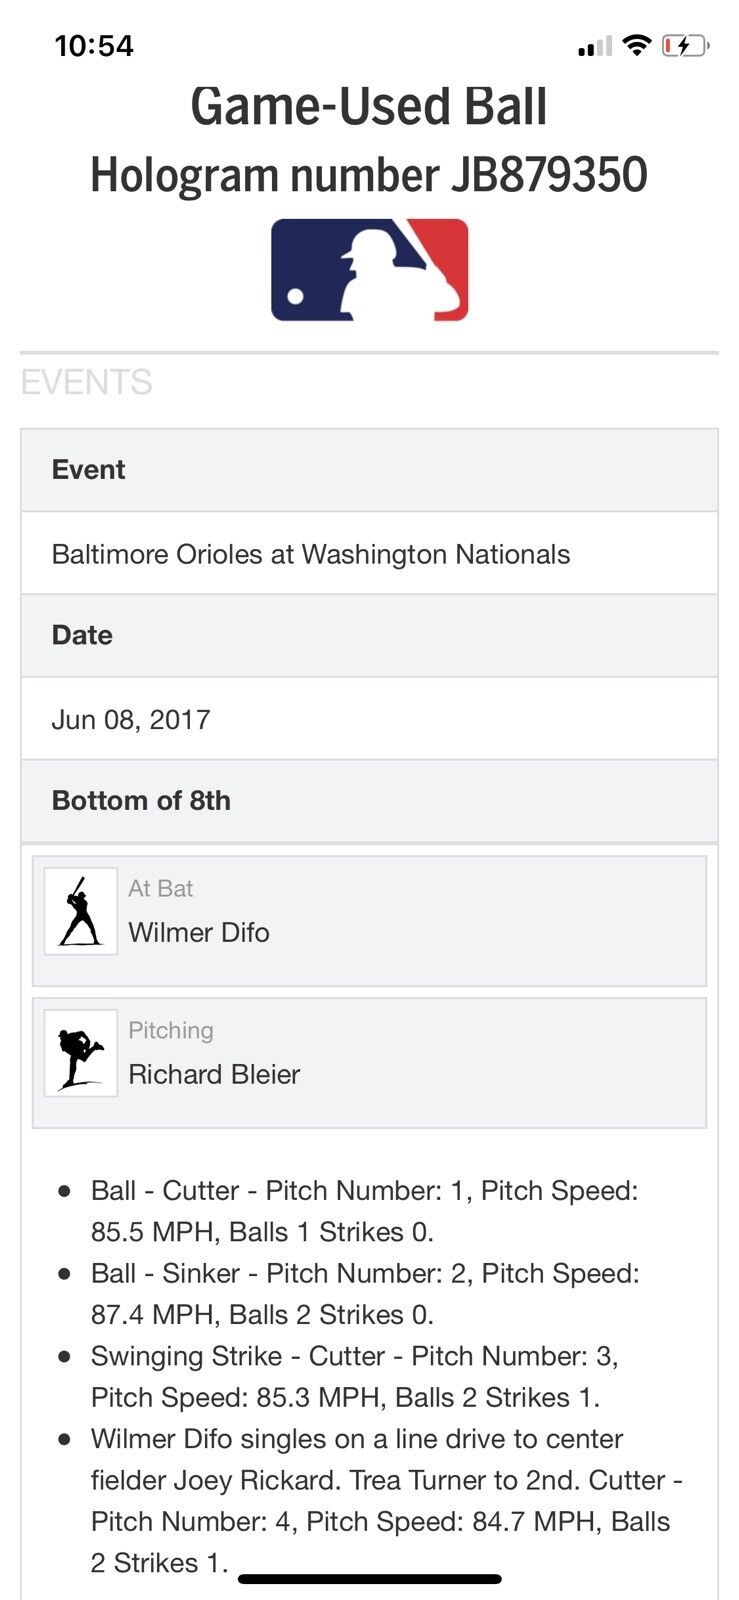Tap the MLB logo
The width and height of the screenshot is (739, 1600).
(369, 270)
